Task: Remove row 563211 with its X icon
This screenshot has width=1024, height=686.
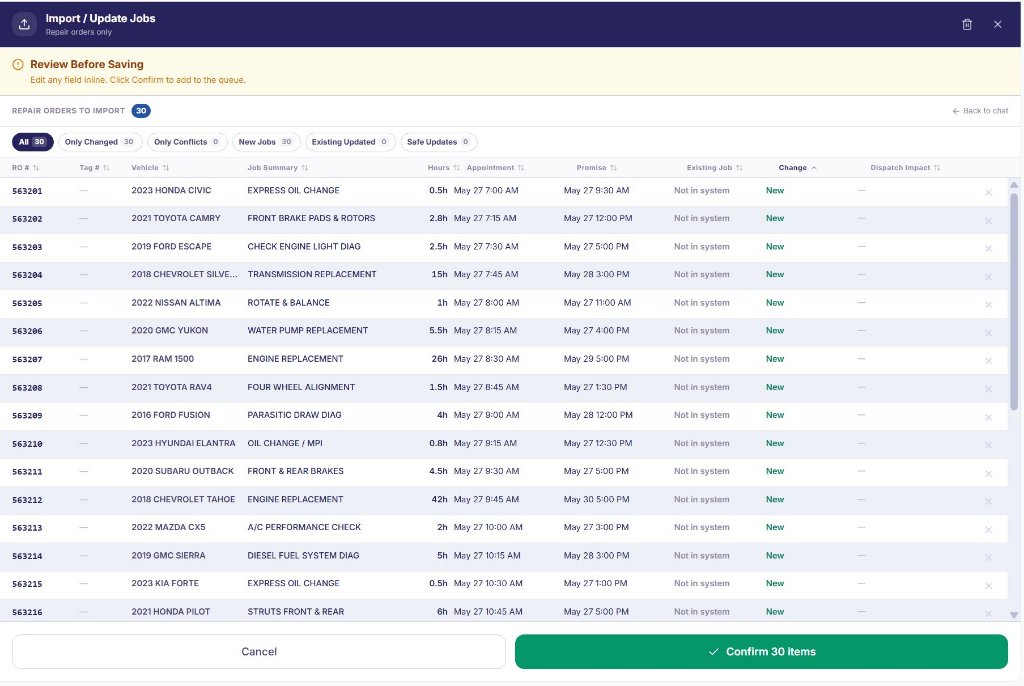Action: tap(988, 473)
